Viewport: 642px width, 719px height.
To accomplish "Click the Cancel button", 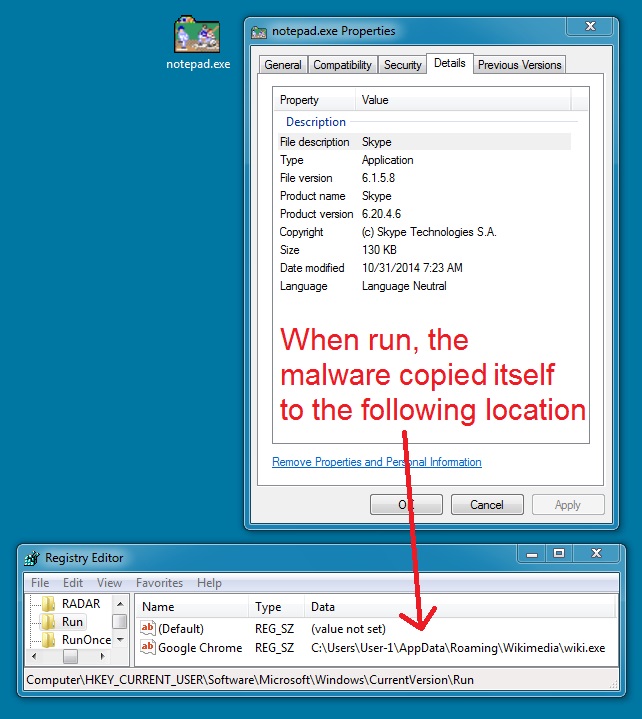I will pos(487,505).
